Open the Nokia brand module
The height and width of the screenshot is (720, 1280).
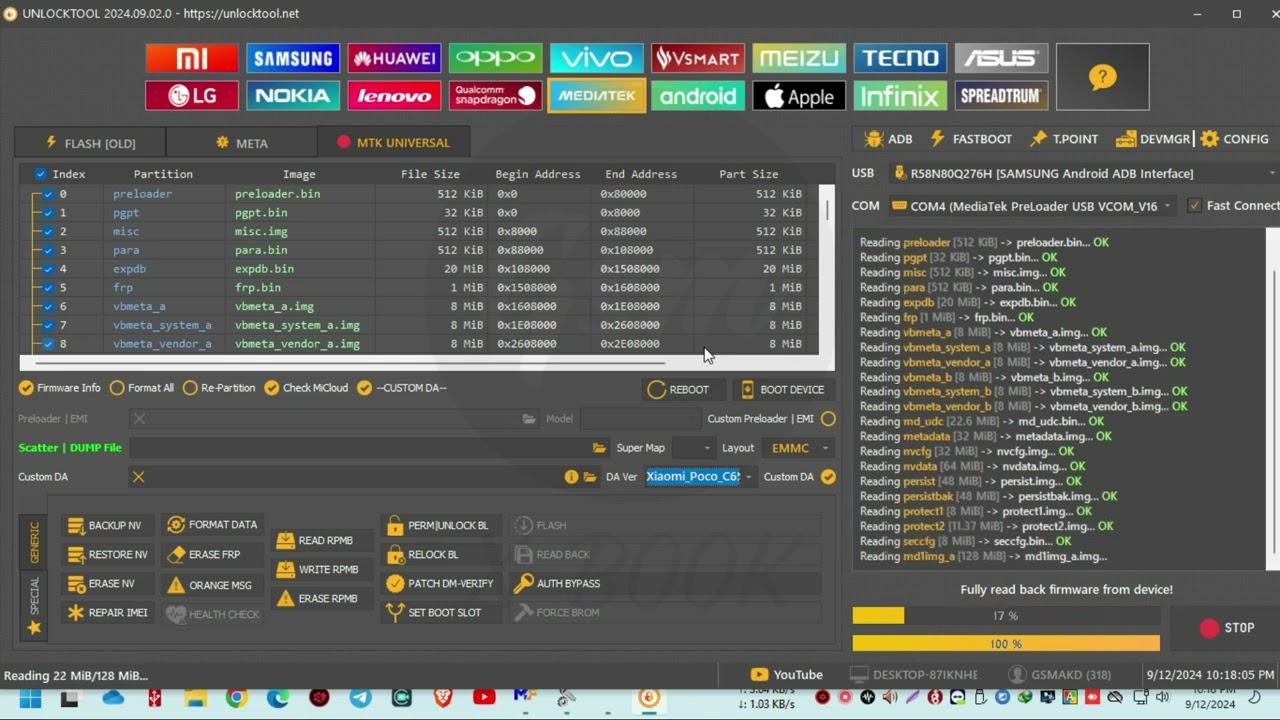point(293,96)
